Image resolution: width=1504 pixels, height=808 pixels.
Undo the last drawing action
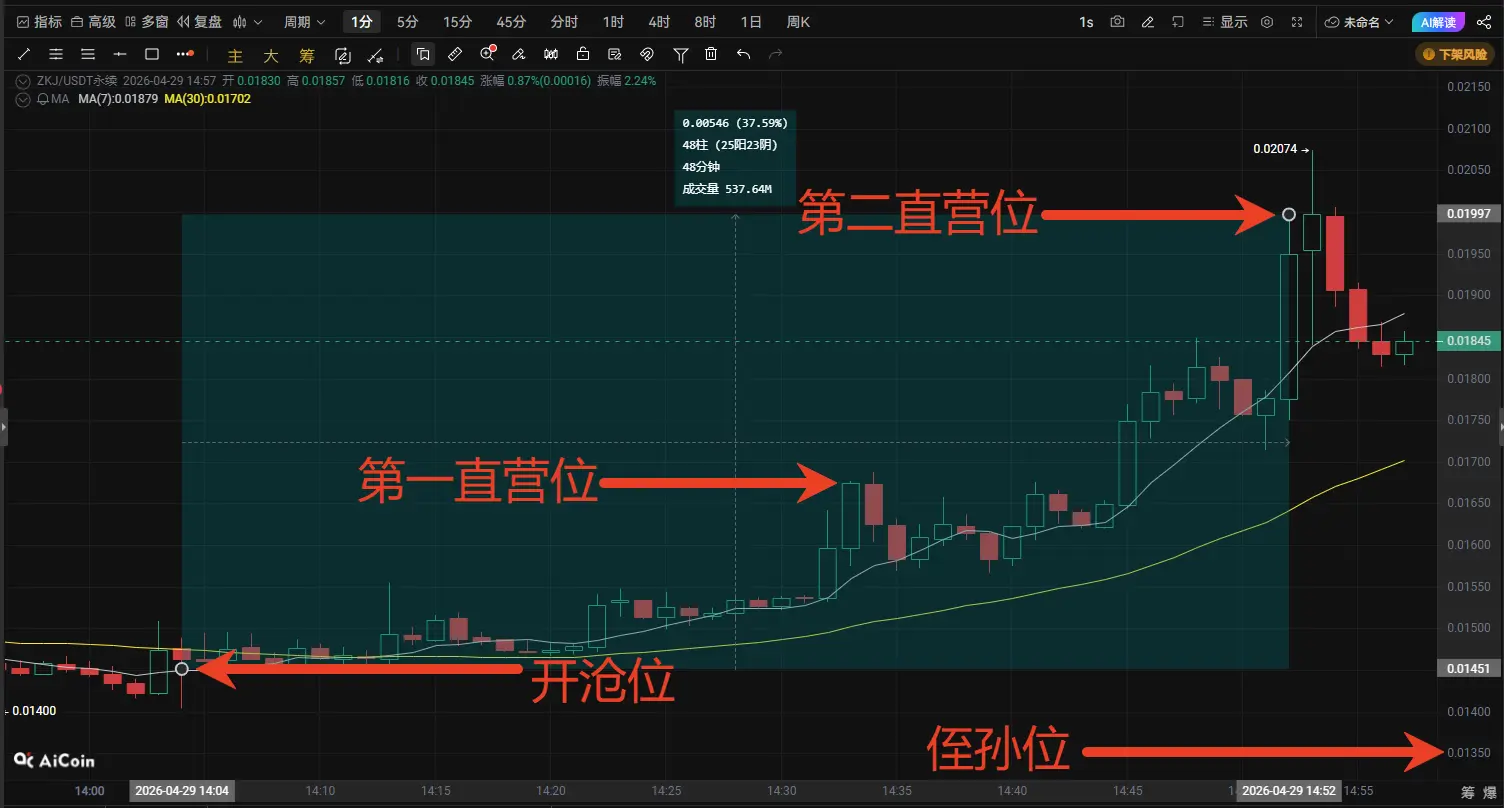click(743, 54)
